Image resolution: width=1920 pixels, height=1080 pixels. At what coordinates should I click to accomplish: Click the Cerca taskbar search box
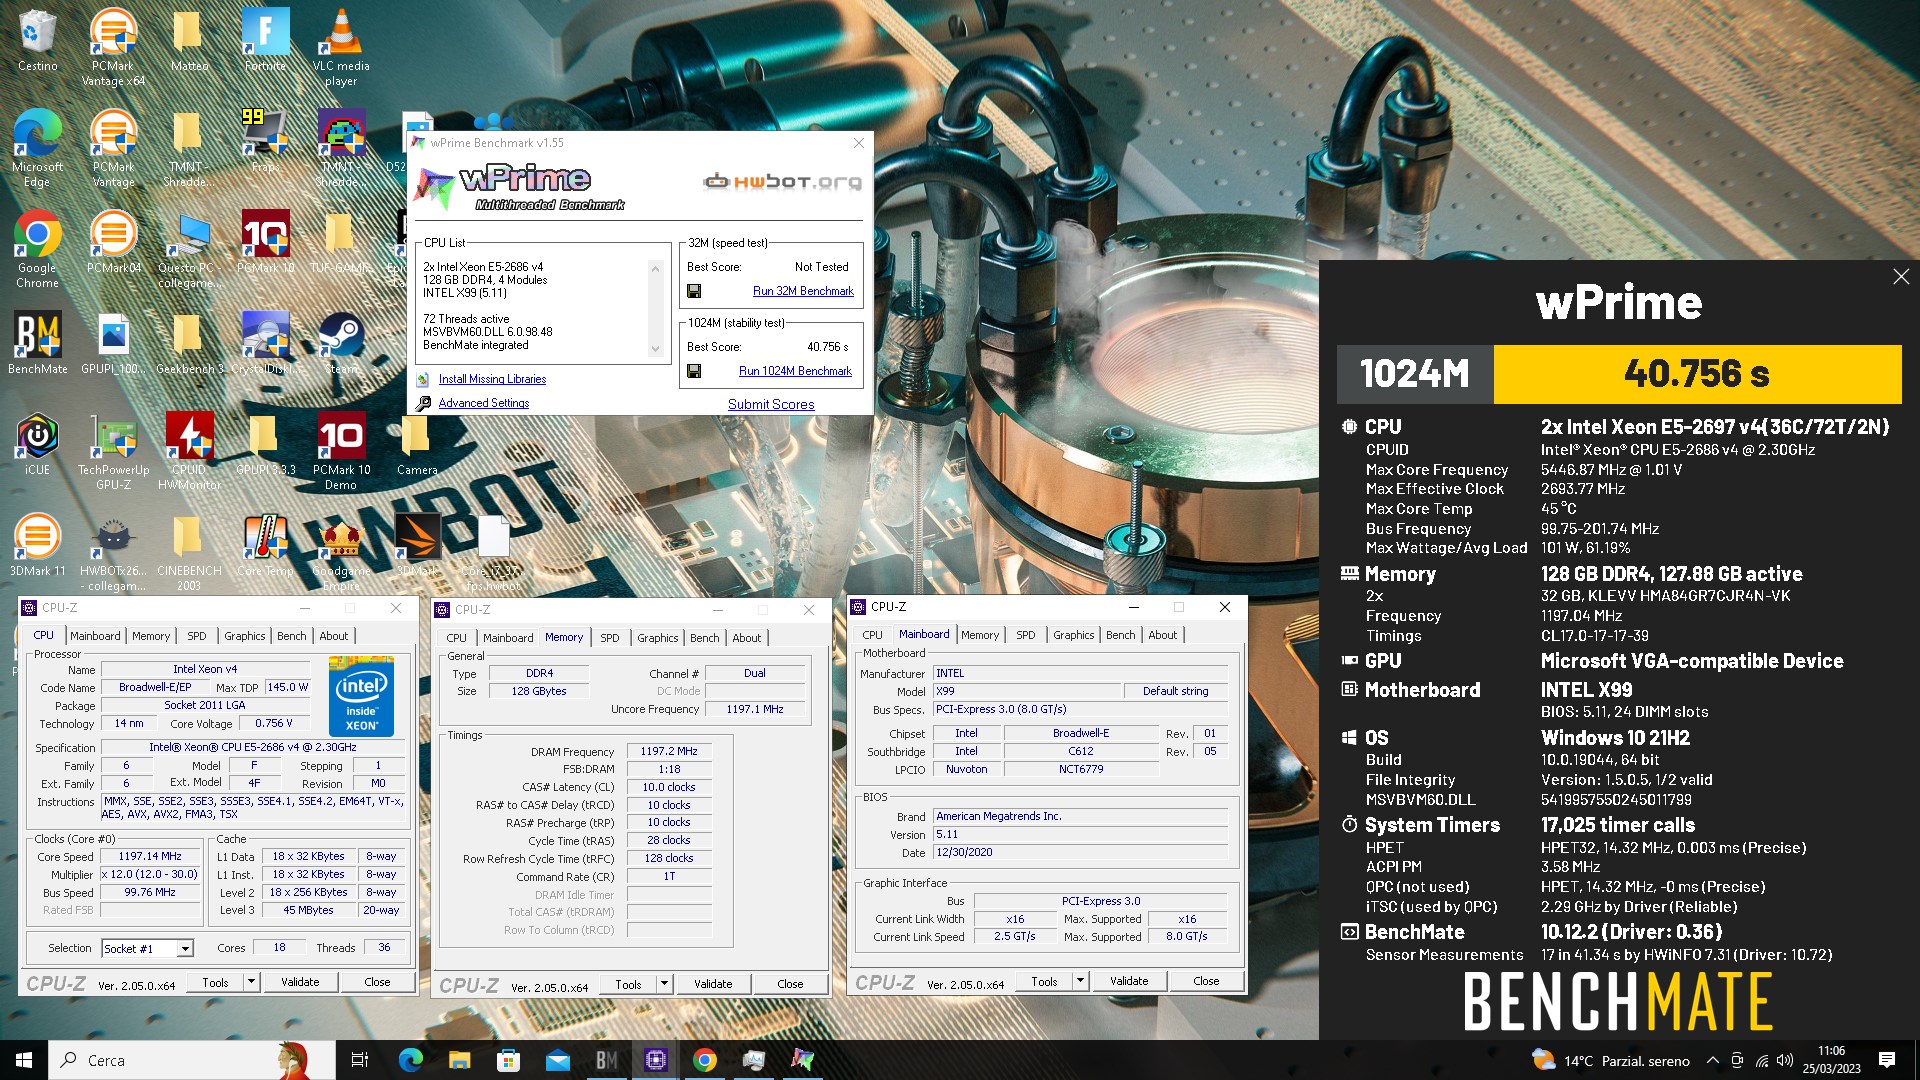tap(192, 1060)
